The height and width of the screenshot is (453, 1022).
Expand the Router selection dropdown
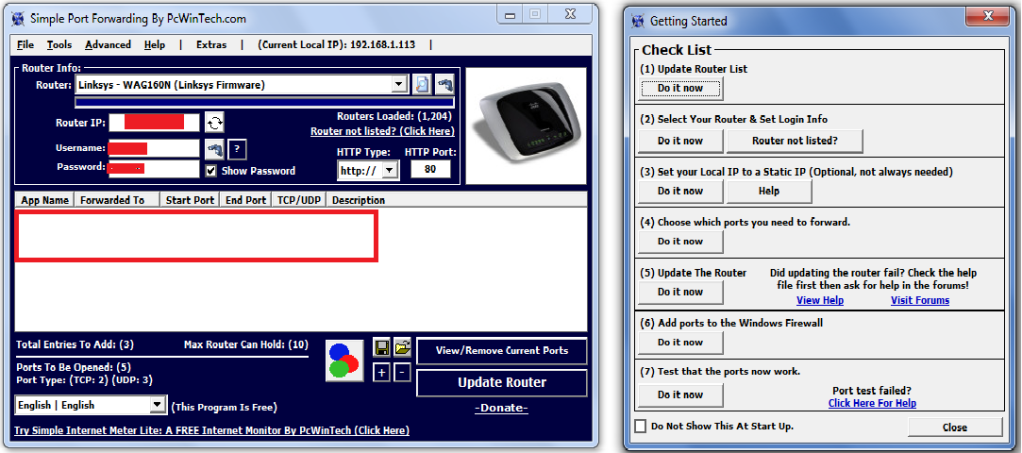pyautogui.click(x=400, y=85)
